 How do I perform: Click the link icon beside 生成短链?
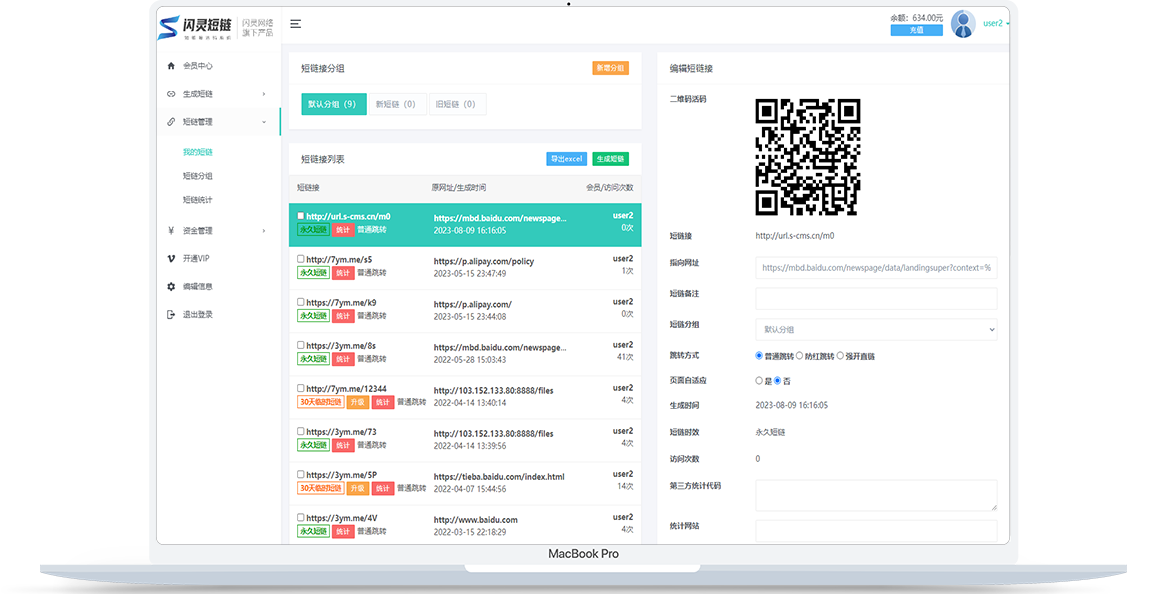[171, 94]
